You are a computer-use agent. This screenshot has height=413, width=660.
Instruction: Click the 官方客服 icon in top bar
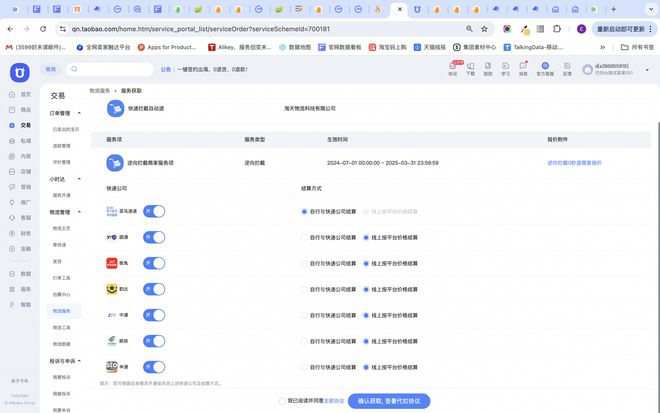544,70
